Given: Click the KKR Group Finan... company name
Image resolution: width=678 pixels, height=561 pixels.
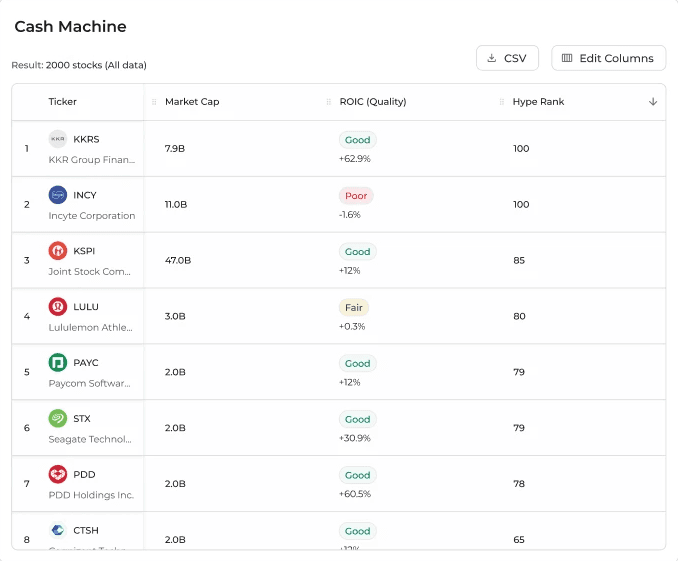Looking at the screenshot, I should point(92,160).
